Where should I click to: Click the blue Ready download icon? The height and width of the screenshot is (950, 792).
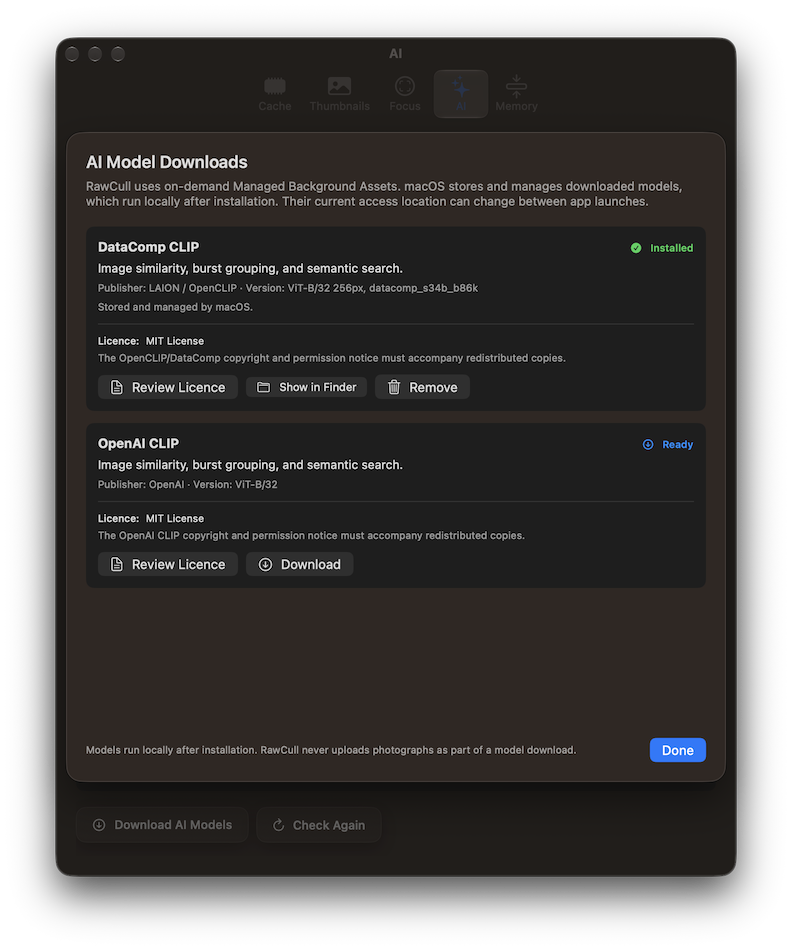[x=648, y=444]
